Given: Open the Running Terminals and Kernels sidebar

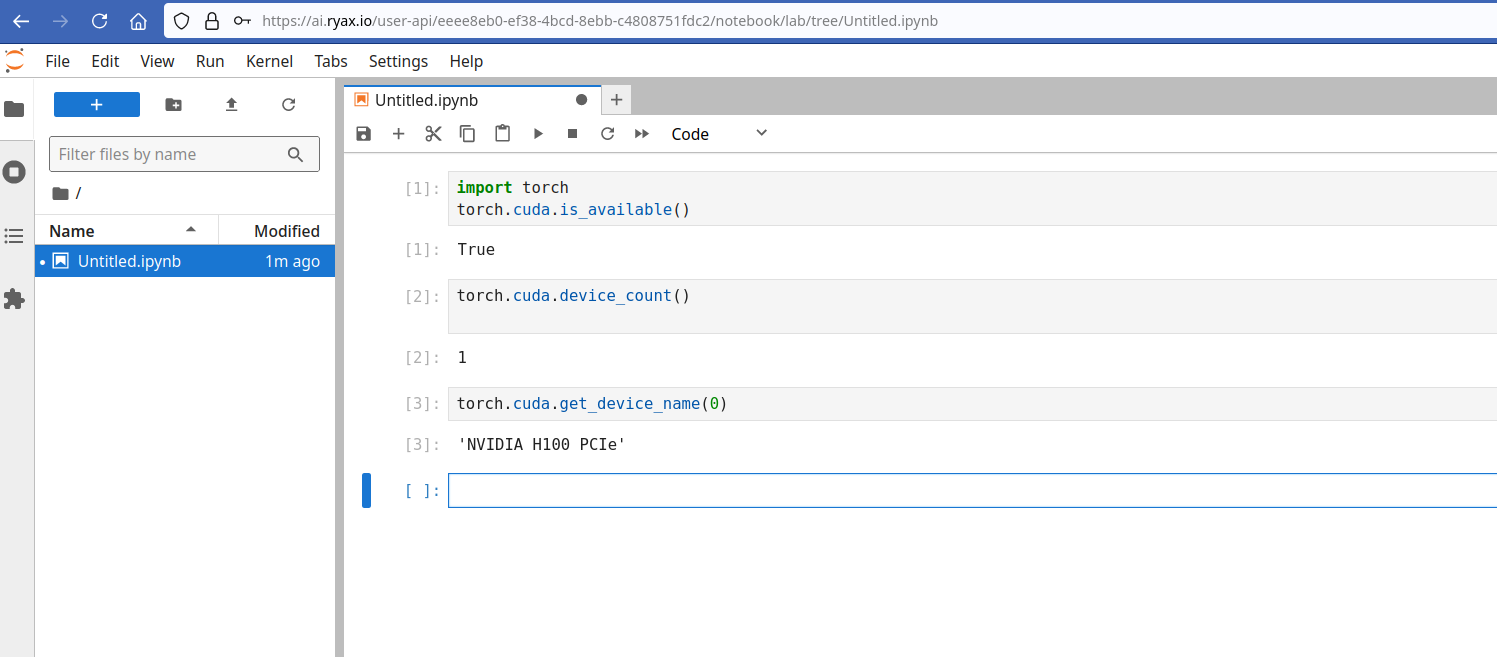Looking at the screenshot, I should 14,172.
